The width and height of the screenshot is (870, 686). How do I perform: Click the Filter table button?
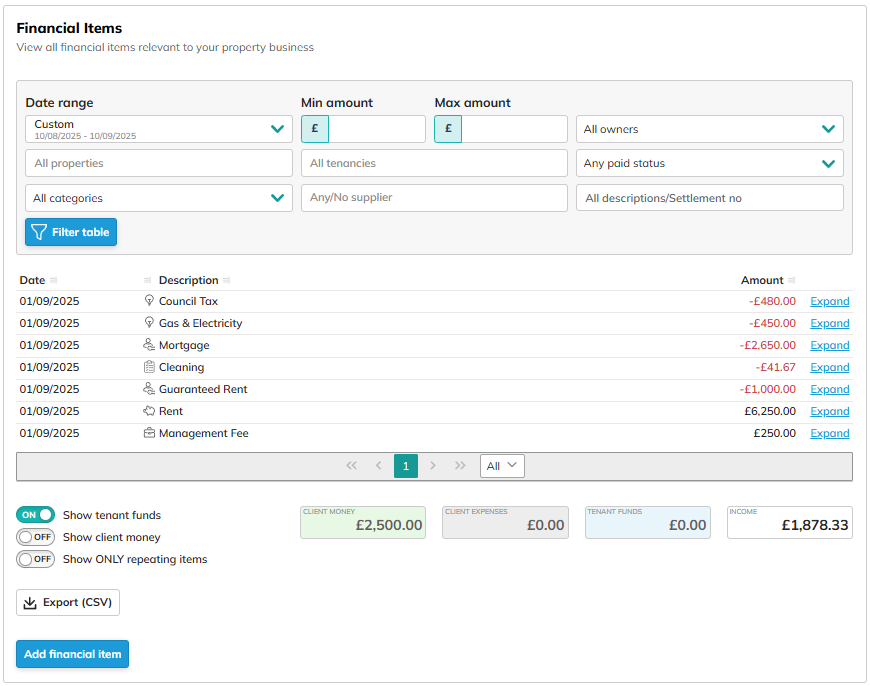point(71,232)
